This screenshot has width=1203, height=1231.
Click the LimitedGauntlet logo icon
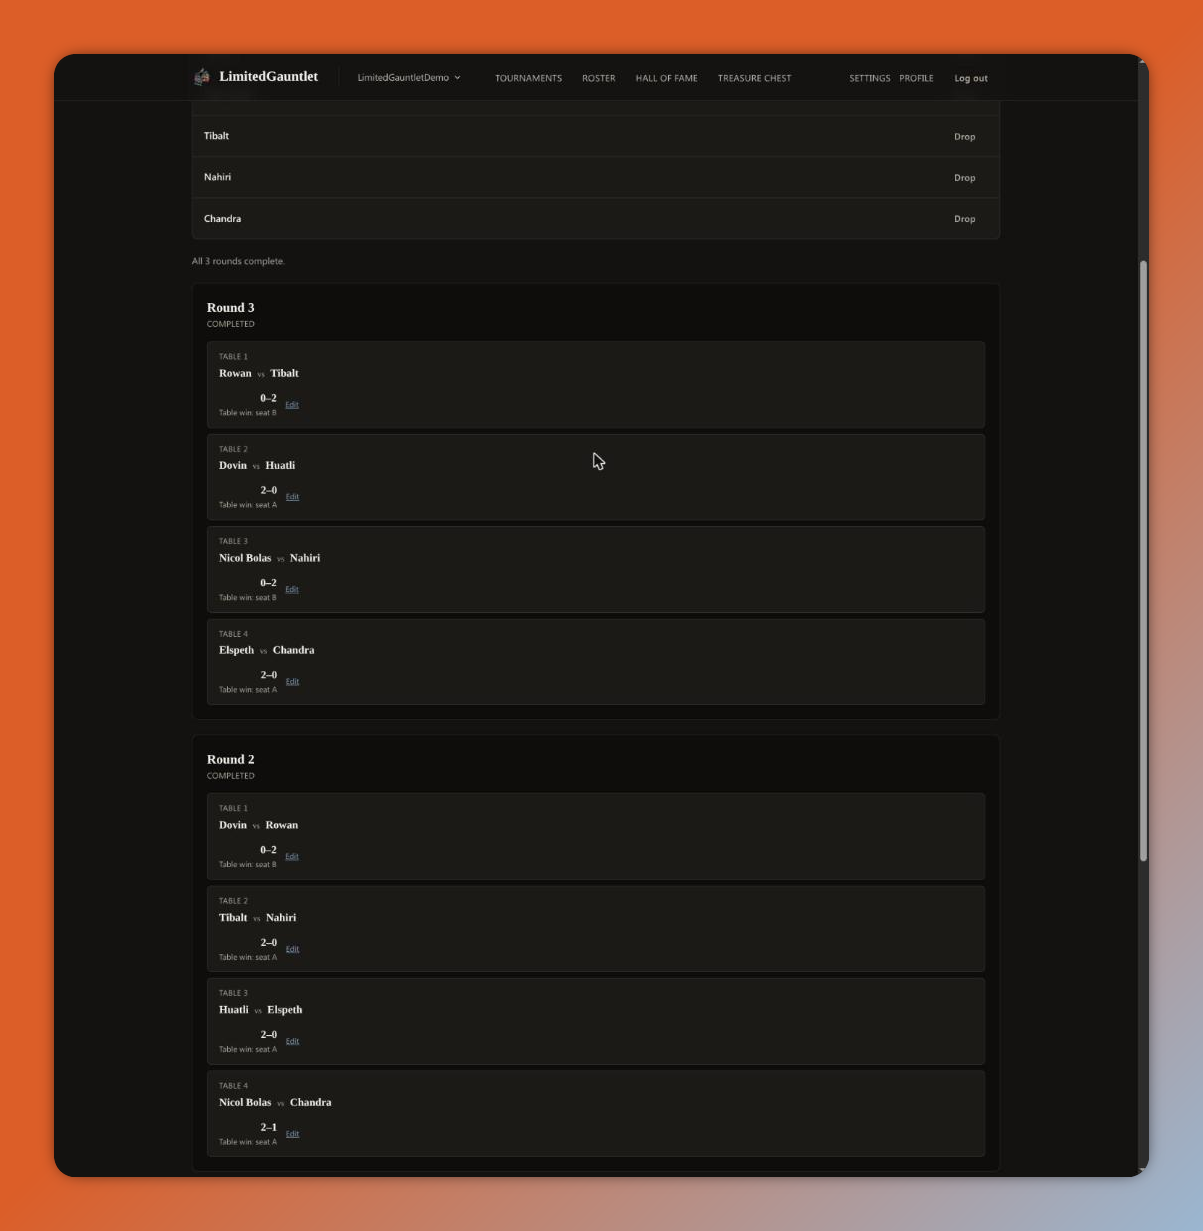[x=202, y=77]
